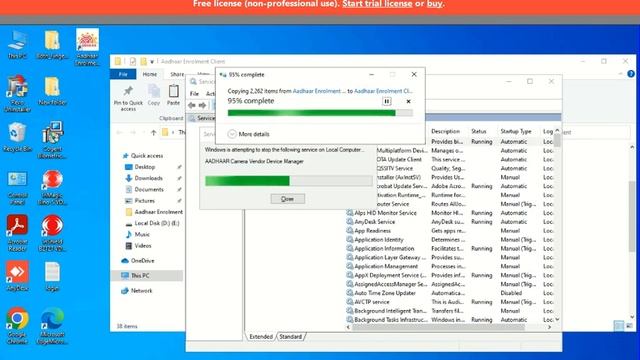The height and width of the screenshot is (360, 640).
Task: Select the AVCTP service icon
Action: point(350,302)
